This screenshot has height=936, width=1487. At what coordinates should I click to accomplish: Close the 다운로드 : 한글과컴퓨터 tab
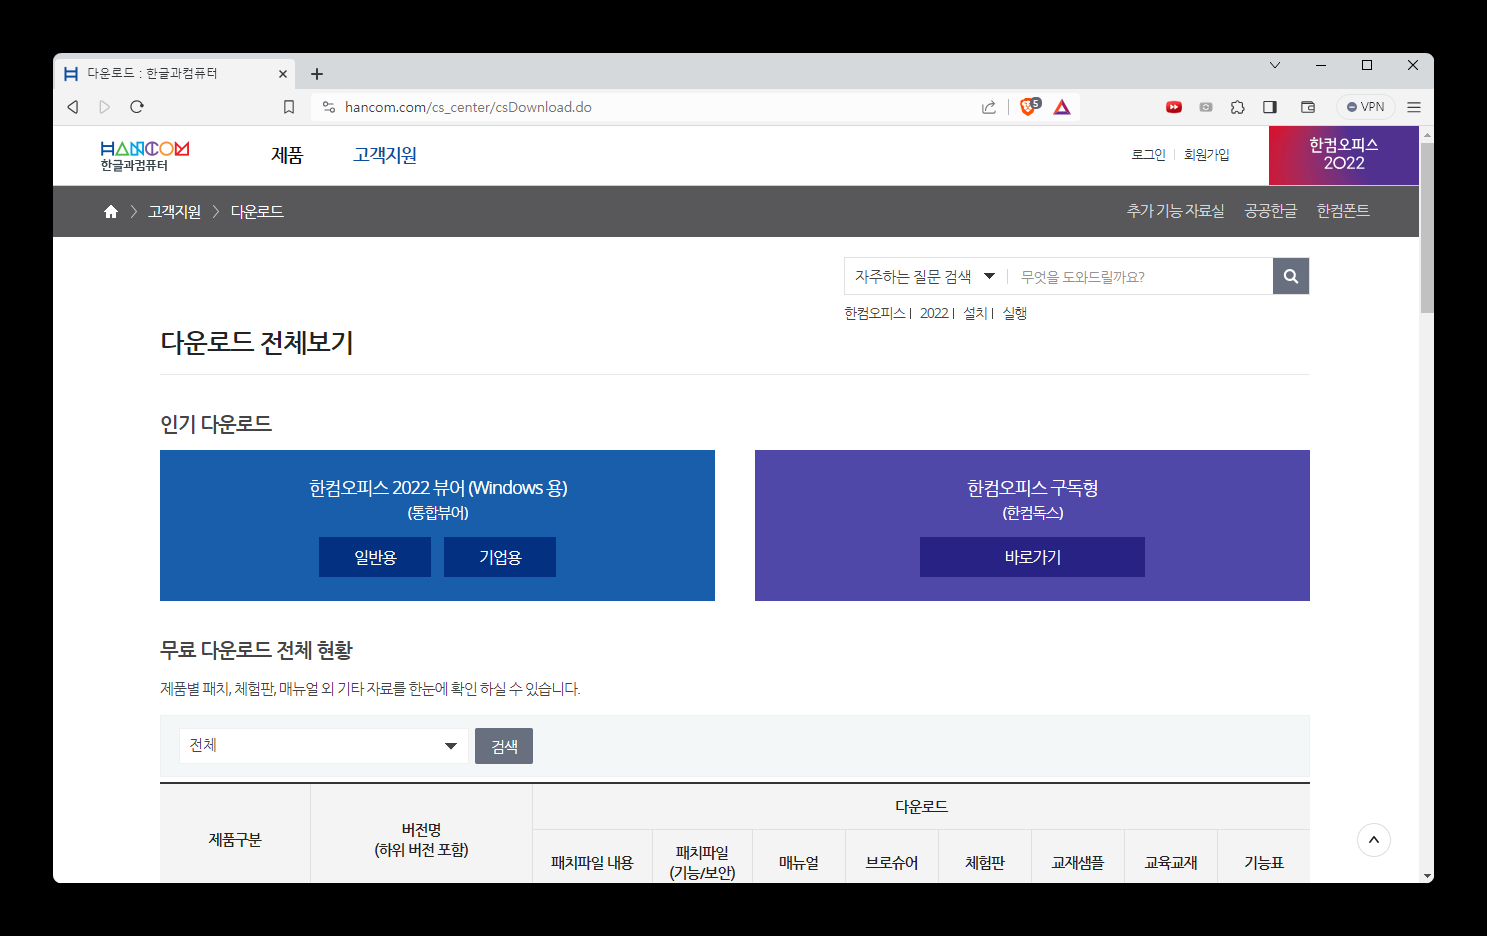coord(283,74)
